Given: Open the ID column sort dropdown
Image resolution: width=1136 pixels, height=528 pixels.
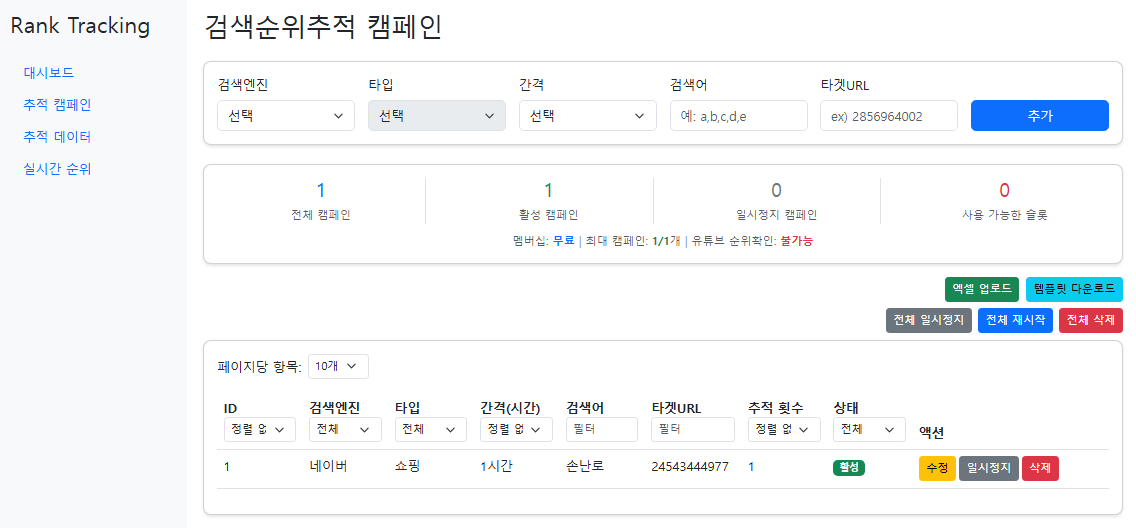Looking at the screenshot, I should [259, 429].
